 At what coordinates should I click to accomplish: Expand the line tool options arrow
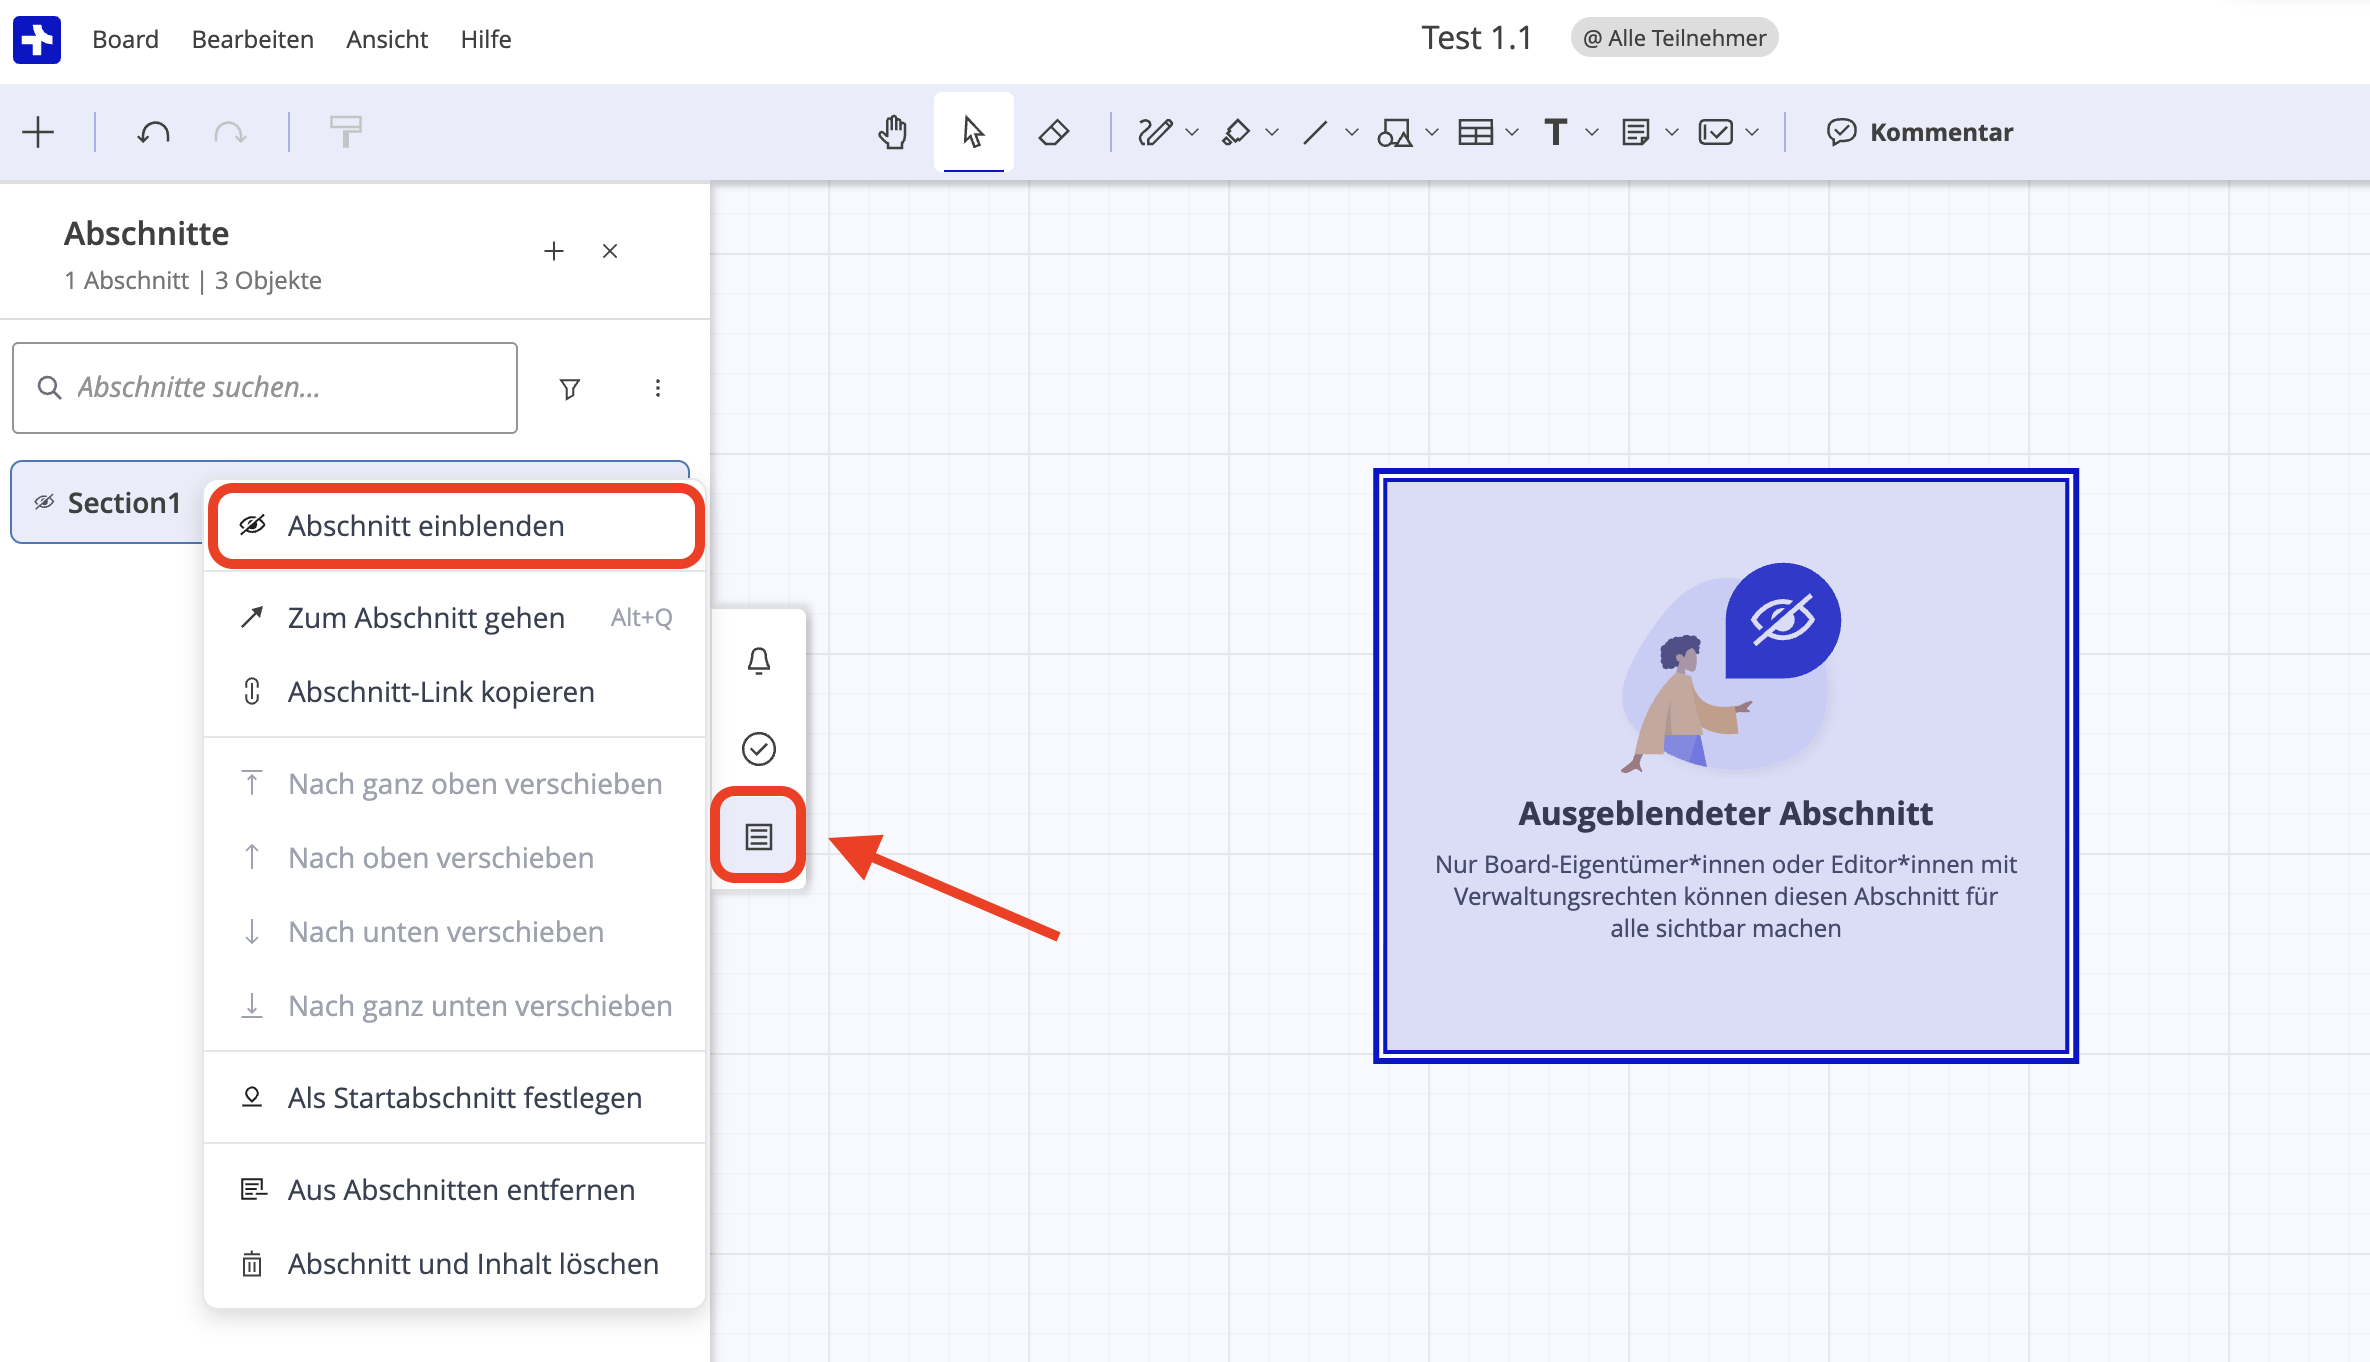point(1352,132)
